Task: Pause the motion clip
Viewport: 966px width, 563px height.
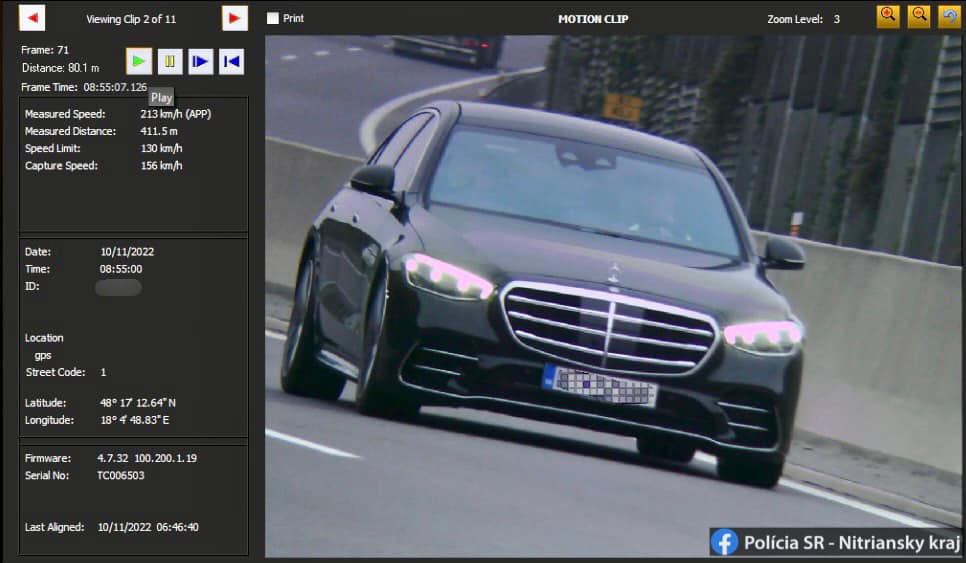Action: pyautogui.click(x=169, y=62)
